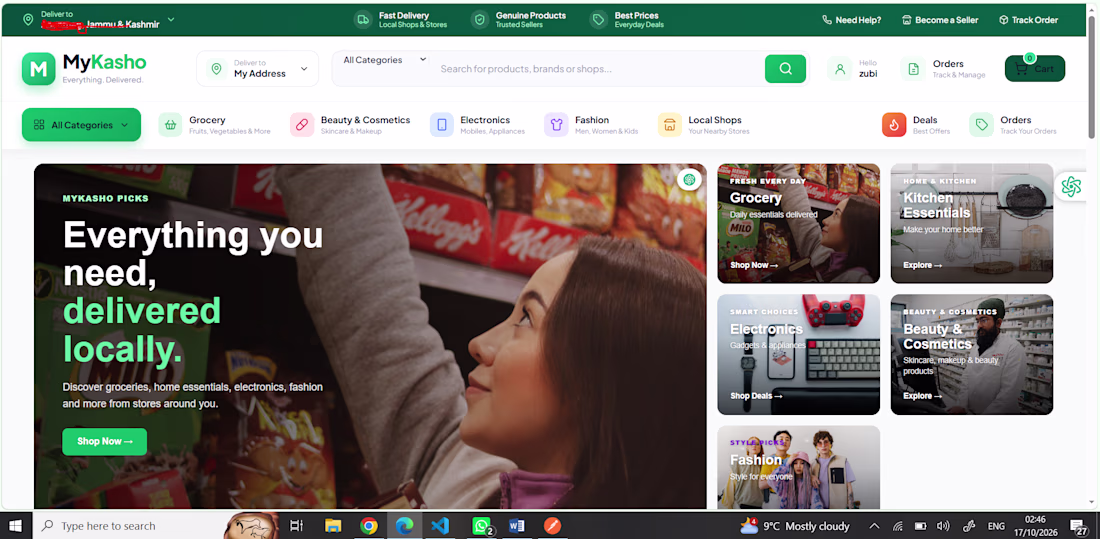
Task: Click Explore on Beauty & Cosmetics card
Action: (923, 396)
